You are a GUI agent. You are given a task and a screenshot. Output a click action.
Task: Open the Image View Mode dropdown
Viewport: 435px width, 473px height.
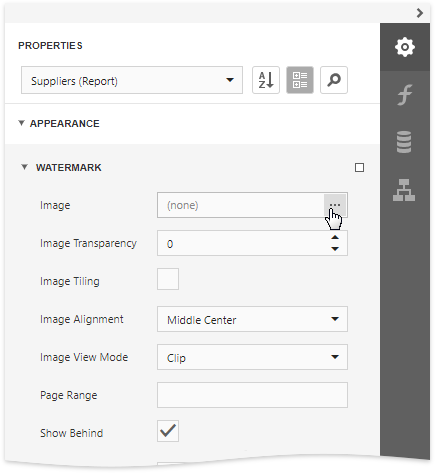[x=252, y=357]
